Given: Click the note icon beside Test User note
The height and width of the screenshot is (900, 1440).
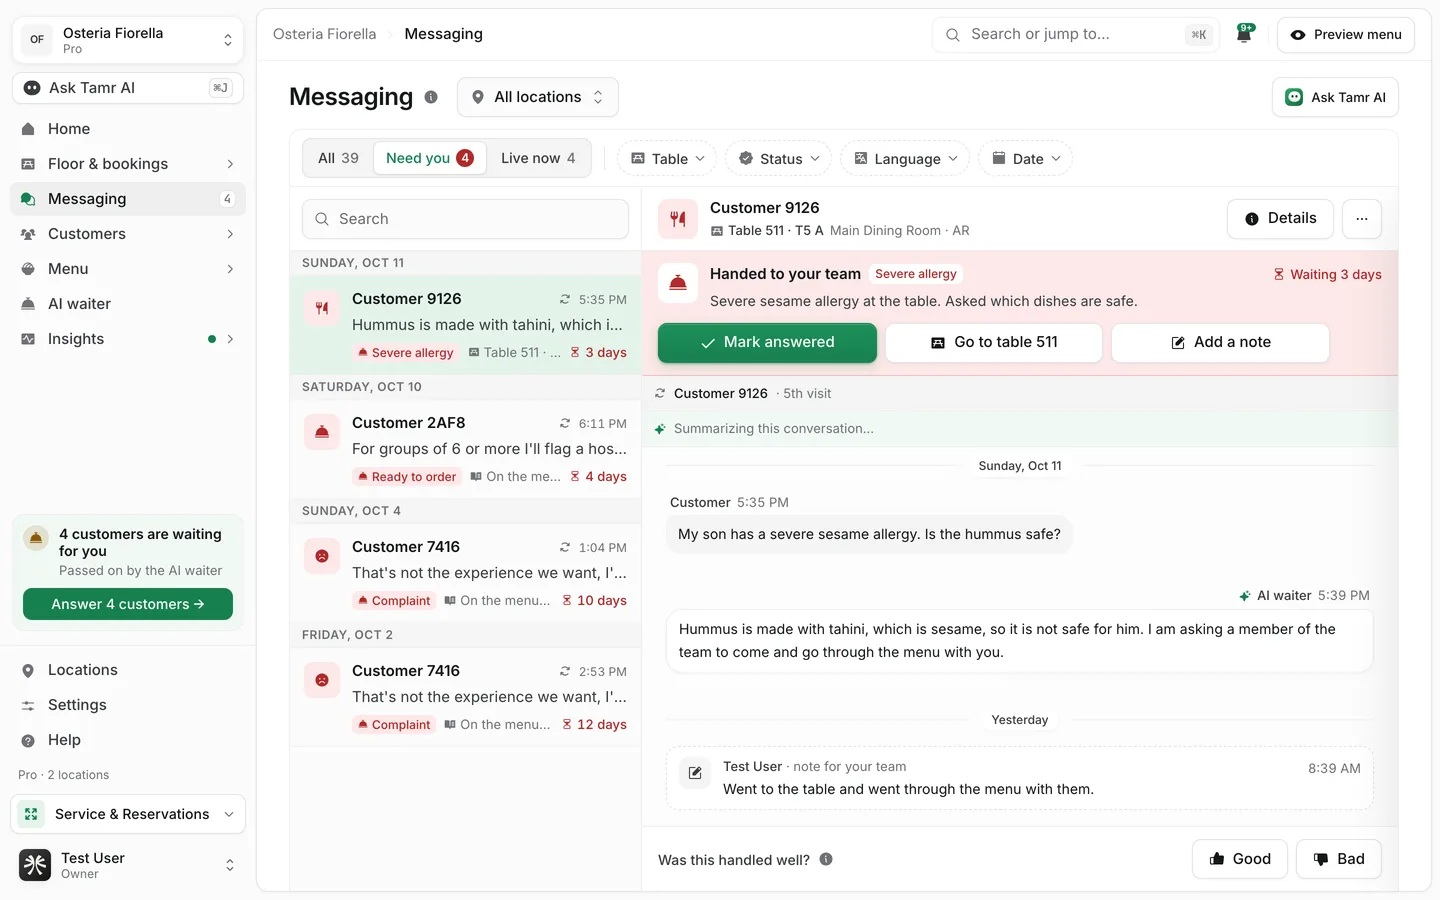Looking at the screenshot, I should 695,773.
